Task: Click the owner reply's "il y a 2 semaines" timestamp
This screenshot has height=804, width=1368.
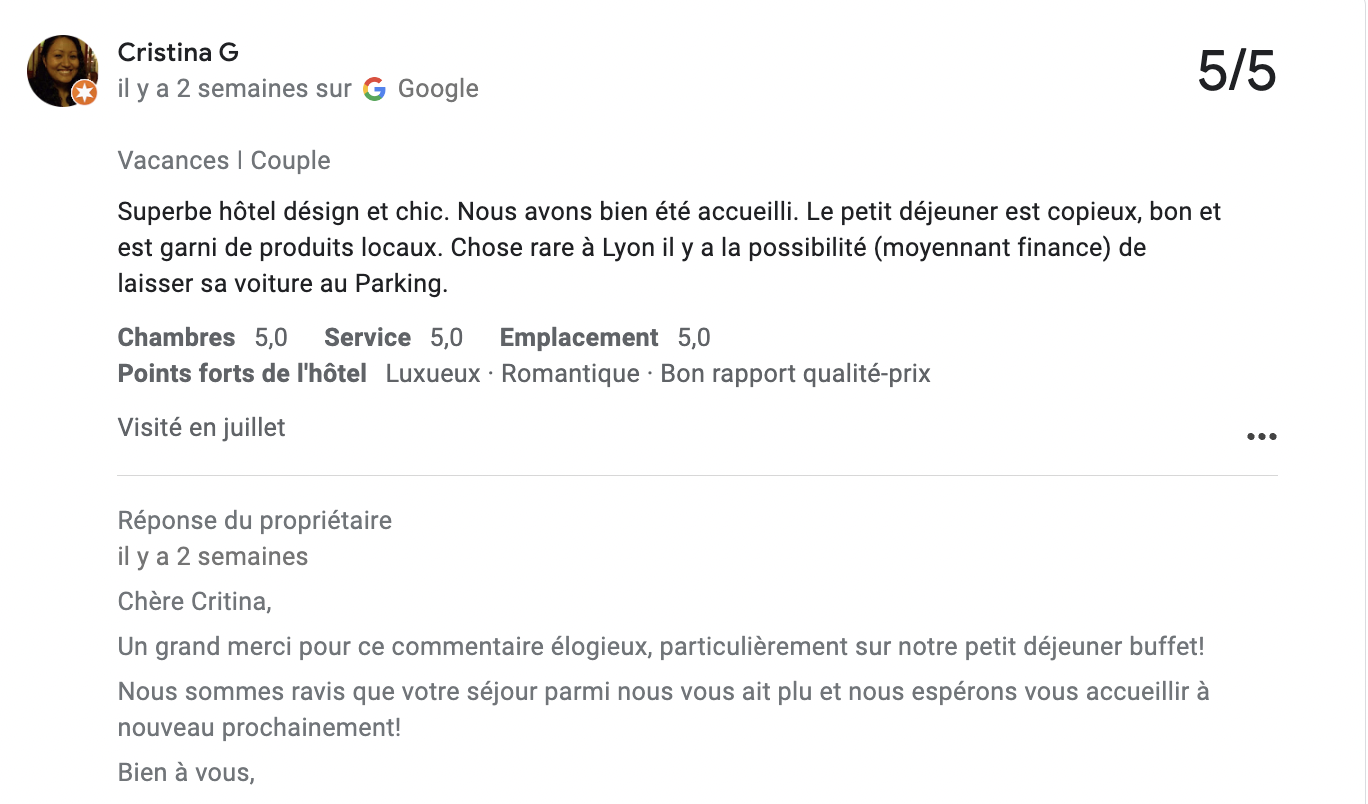Action: tap(213, 556)
